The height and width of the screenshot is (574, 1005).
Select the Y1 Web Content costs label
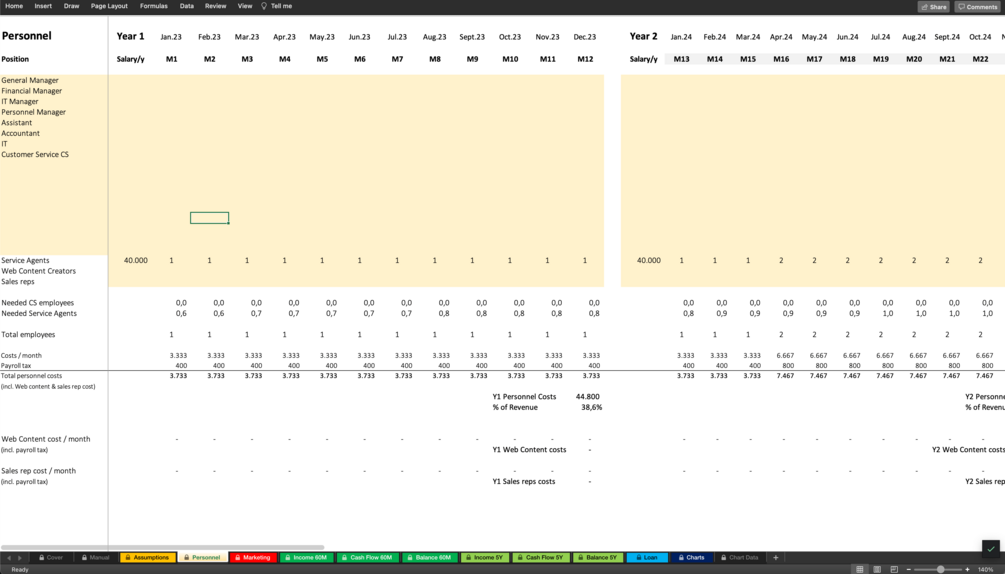click(x=529, y=450)
